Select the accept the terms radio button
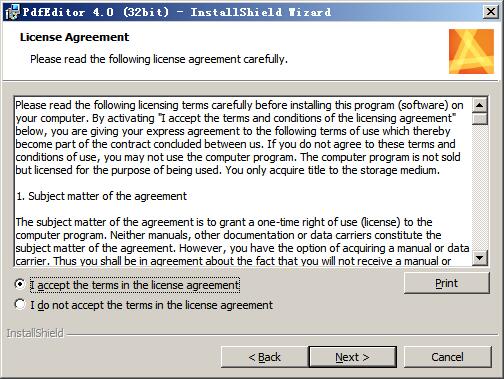The height and width of the screenshot is (379, 504). (x=20, y=284)
